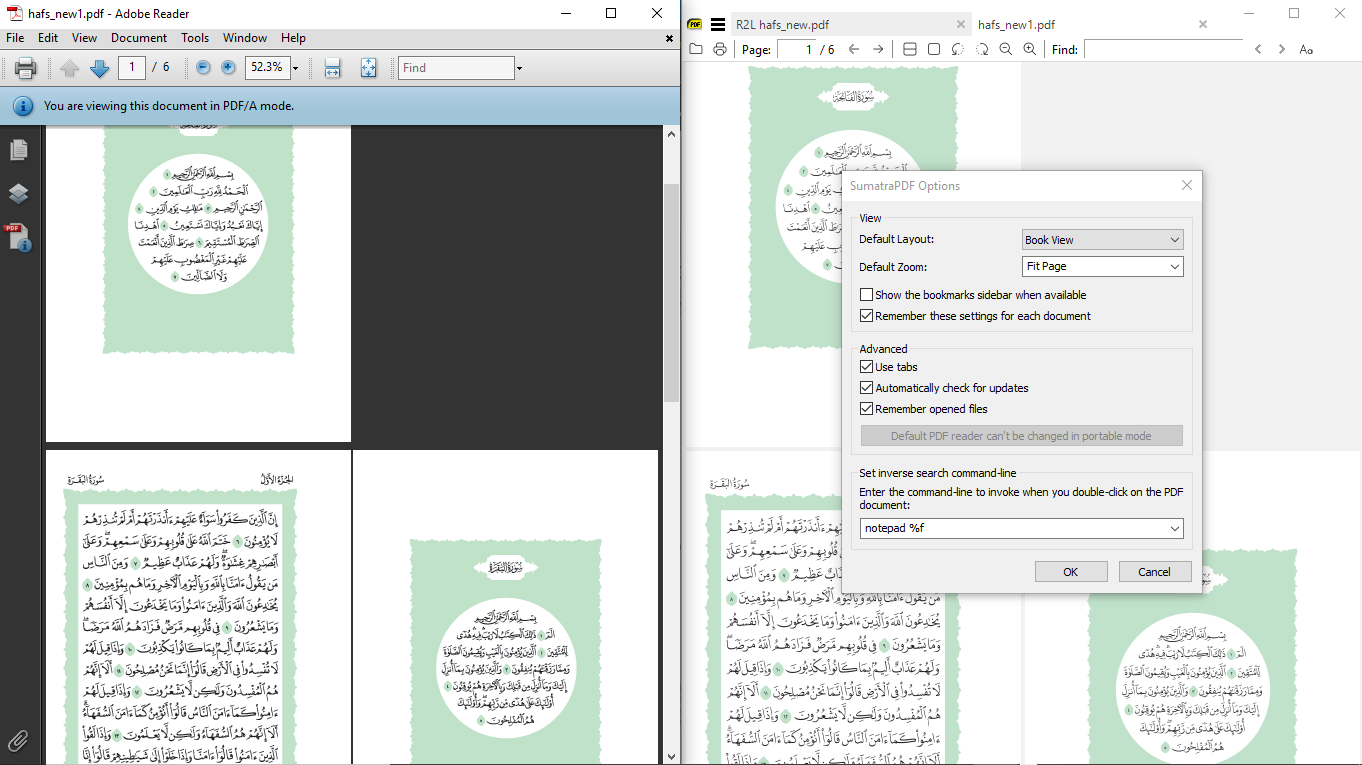Screen dimensions: 1362x765
Task: Open the Help menu in Adobe Reader
Action: [293, 38]
